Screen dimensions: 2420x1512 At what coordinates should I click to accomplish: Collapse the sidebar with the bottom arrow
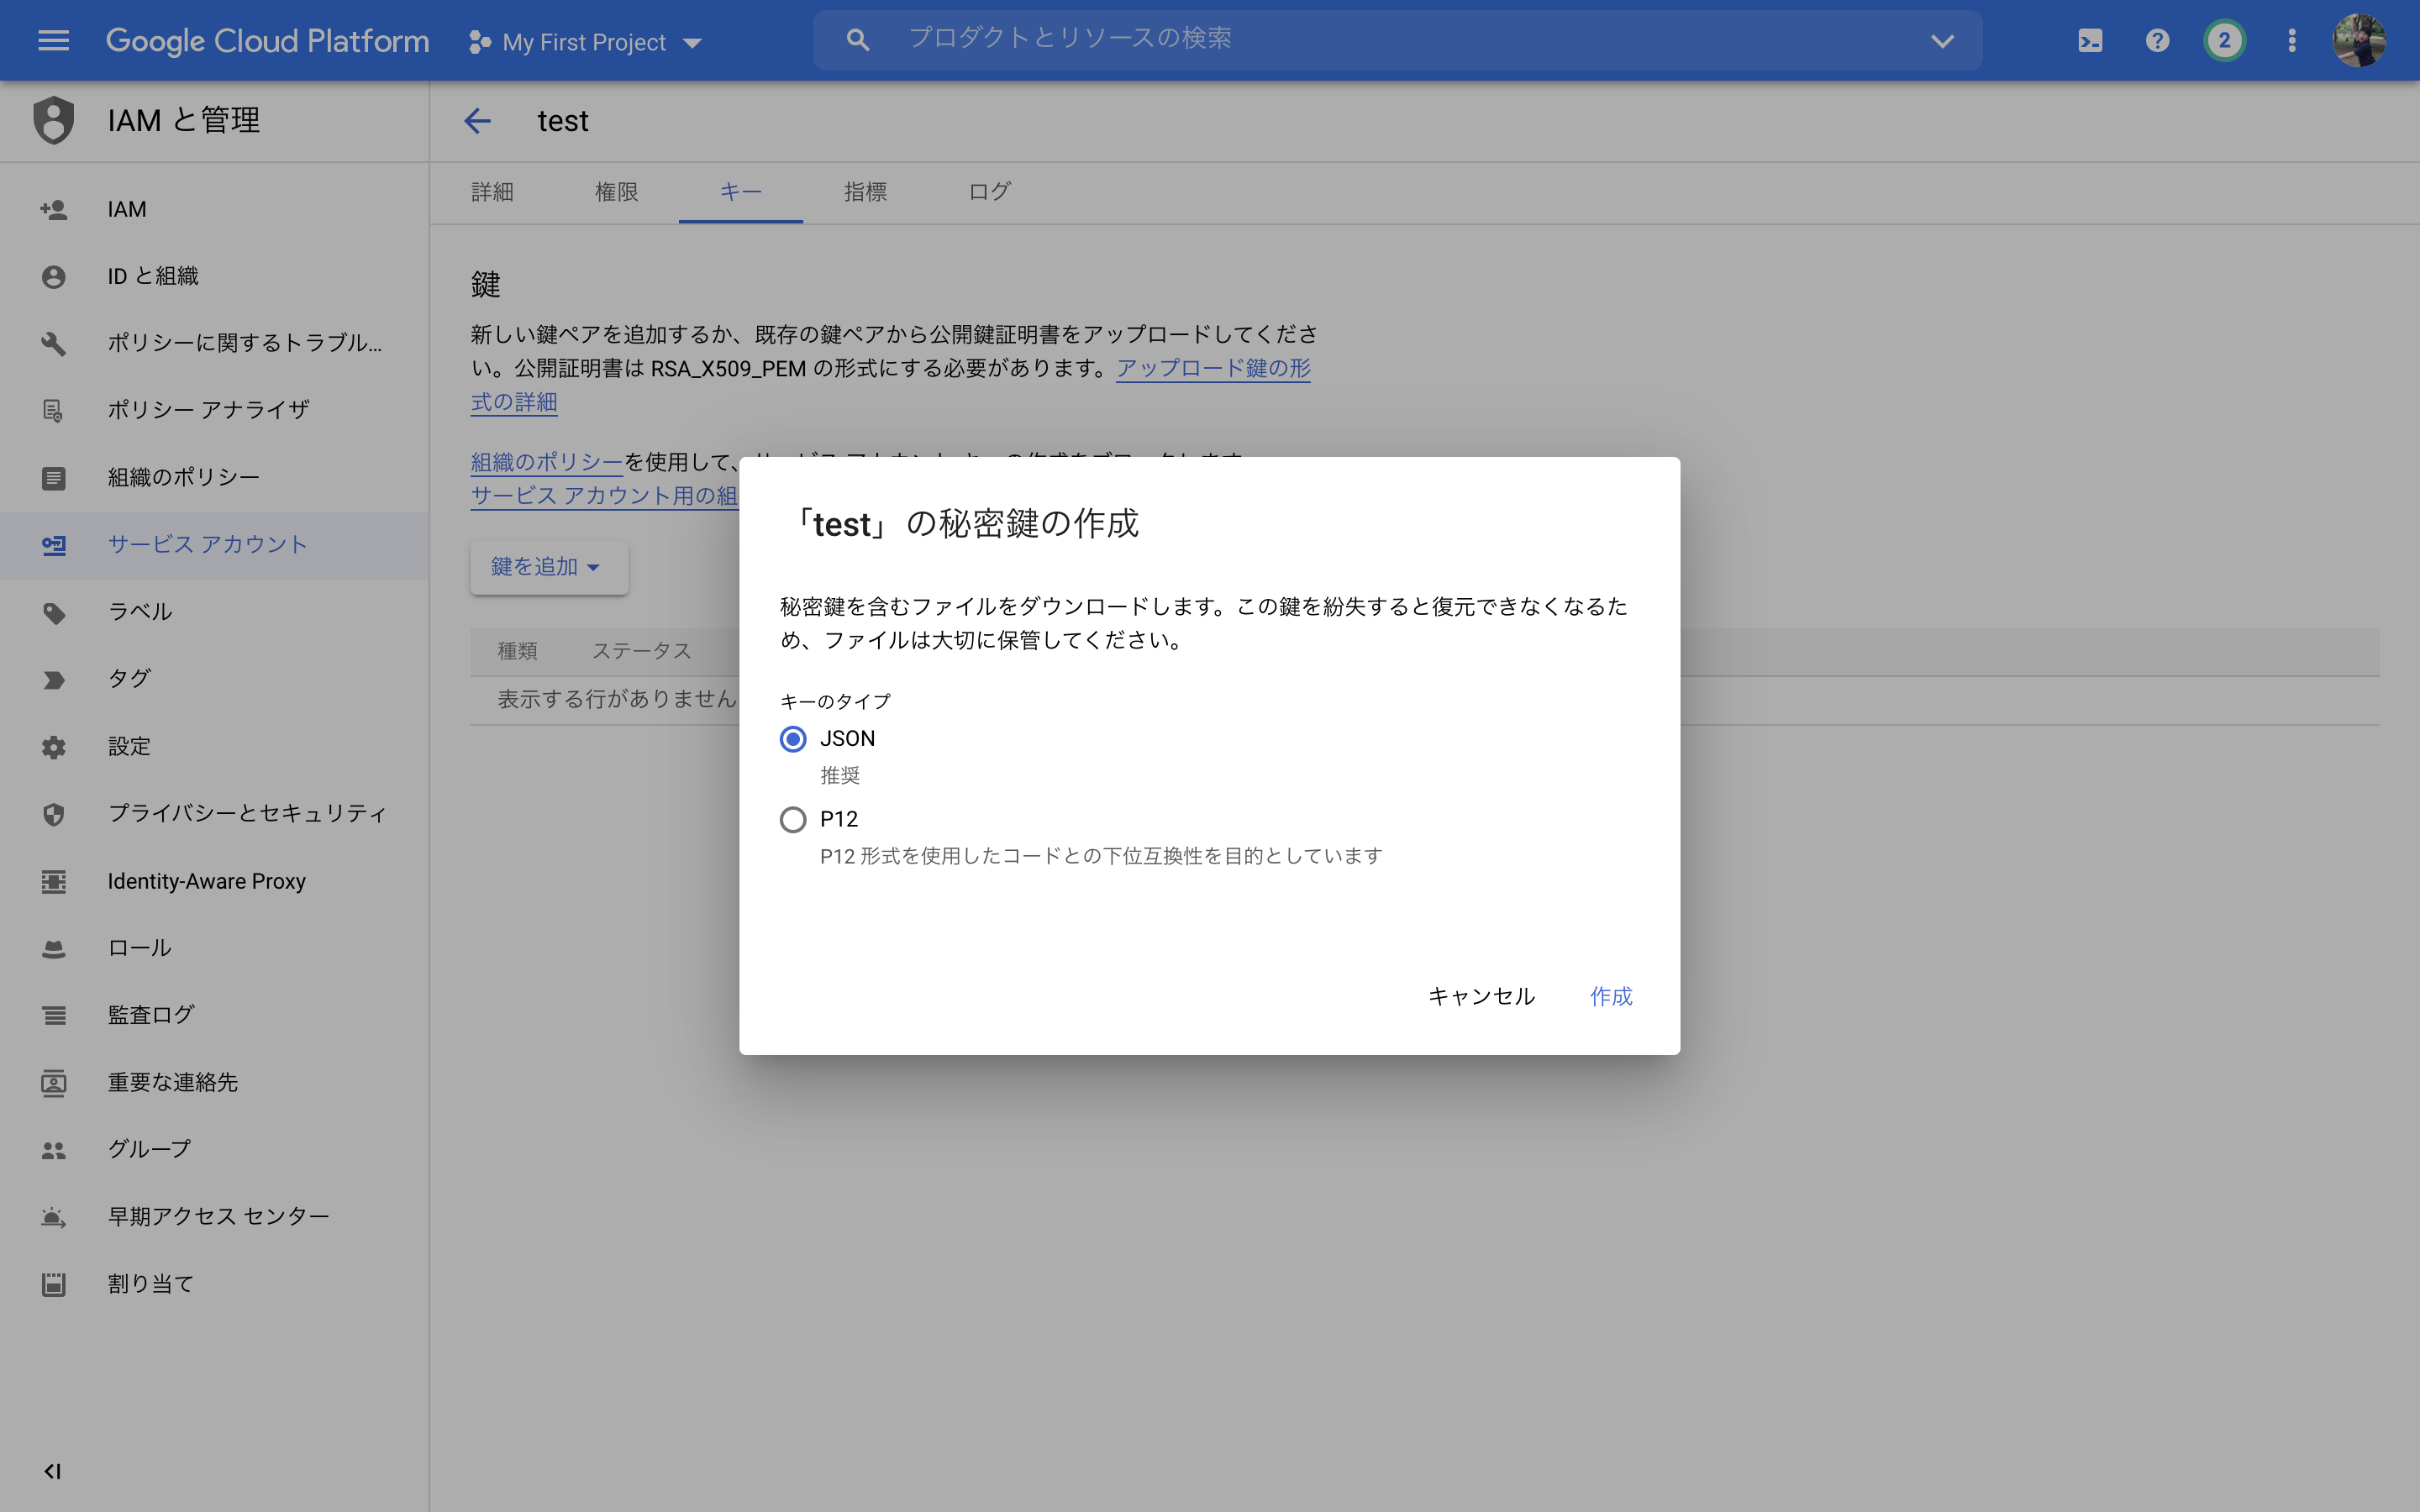52,1470
